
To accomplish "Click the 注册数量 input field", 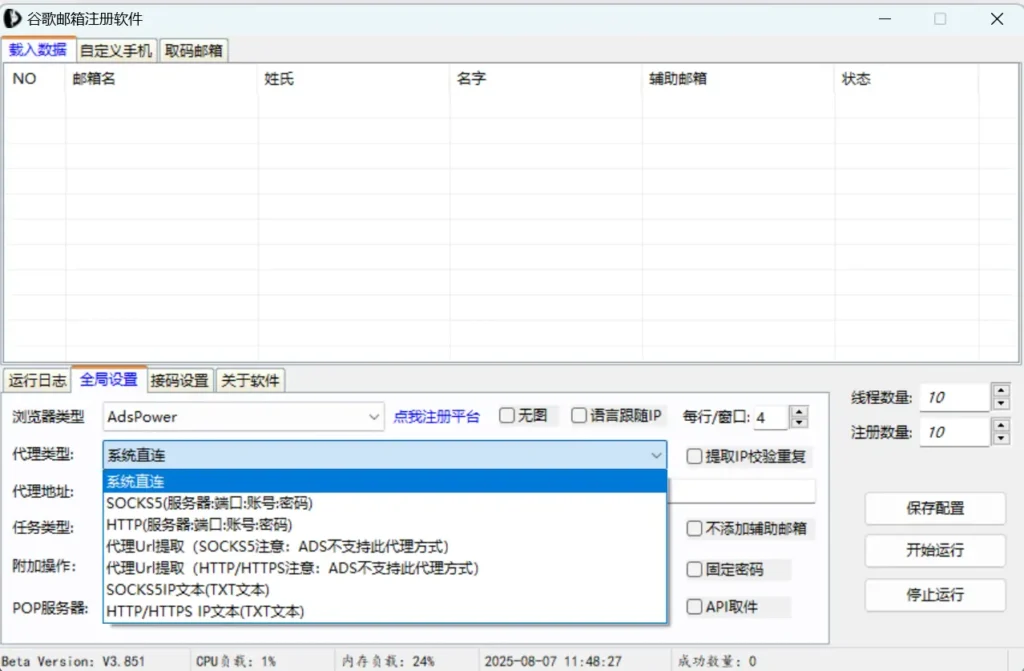I will pos(954,432).
